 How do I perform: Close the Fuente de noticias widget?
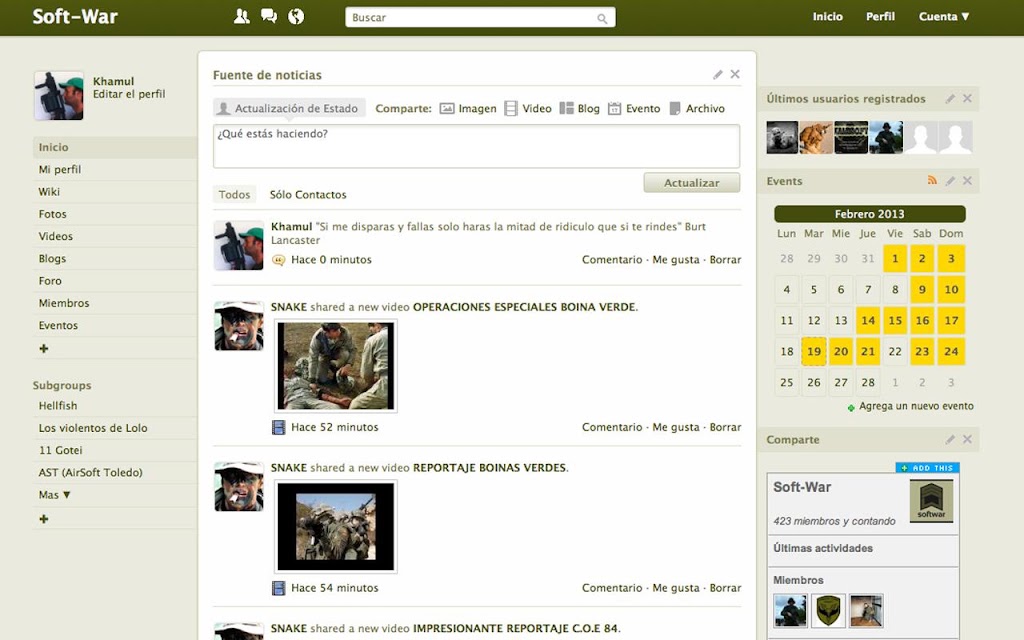[x=735, y=74]
